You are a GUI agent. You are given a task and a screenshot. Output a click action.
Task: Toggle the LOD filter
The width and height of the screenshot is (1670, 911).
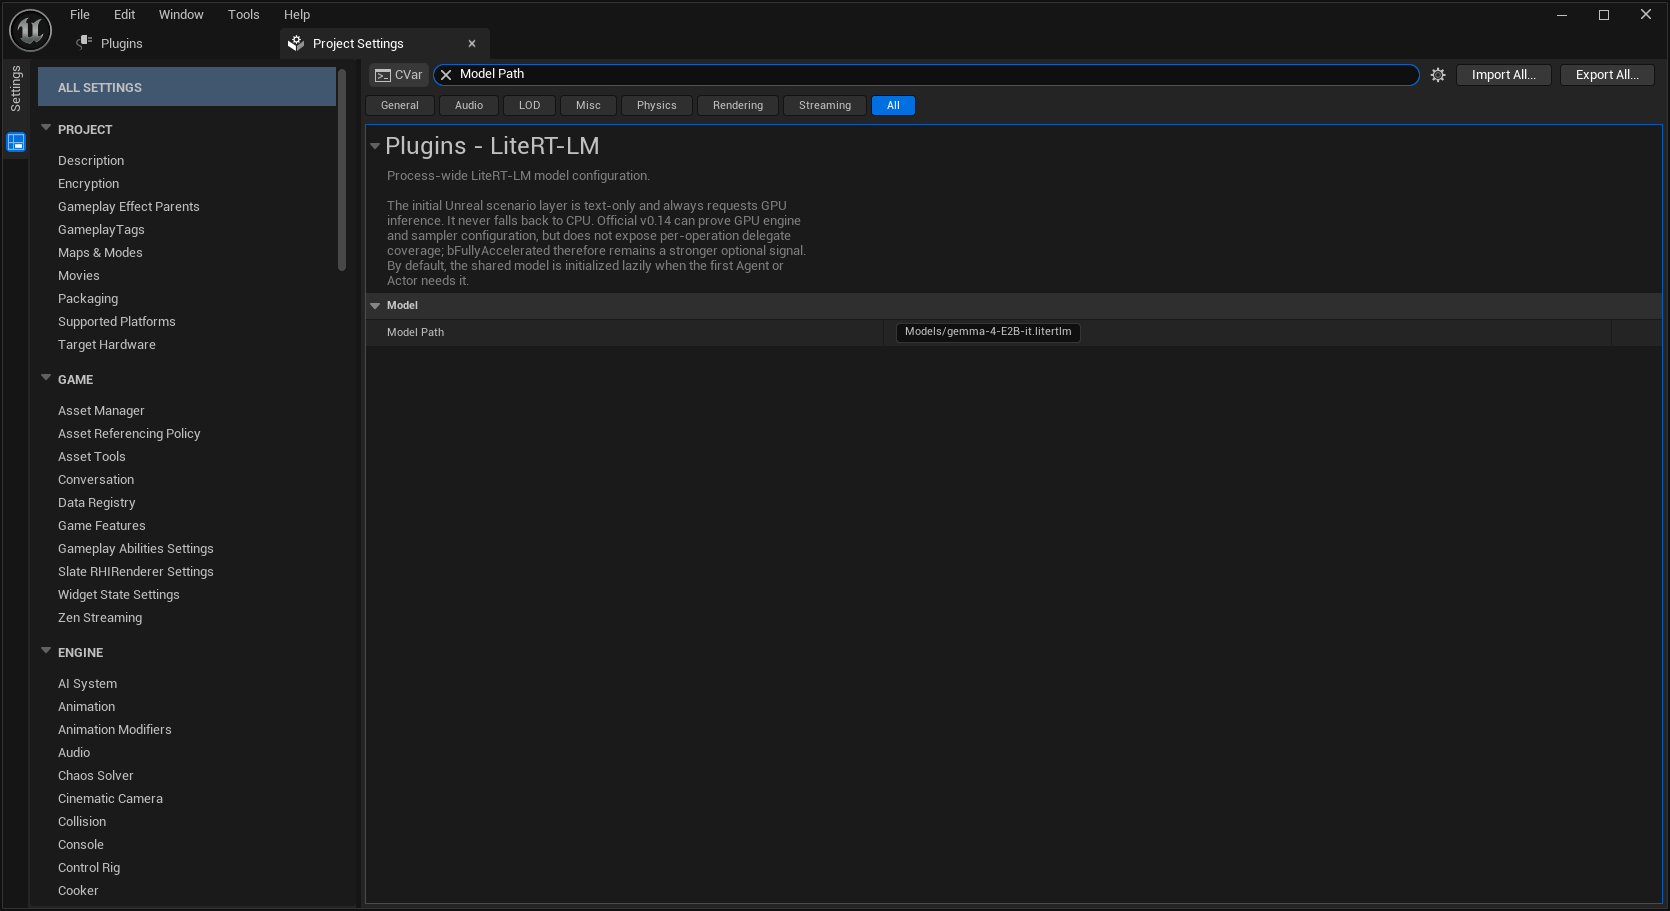click(x=530, y=105)
